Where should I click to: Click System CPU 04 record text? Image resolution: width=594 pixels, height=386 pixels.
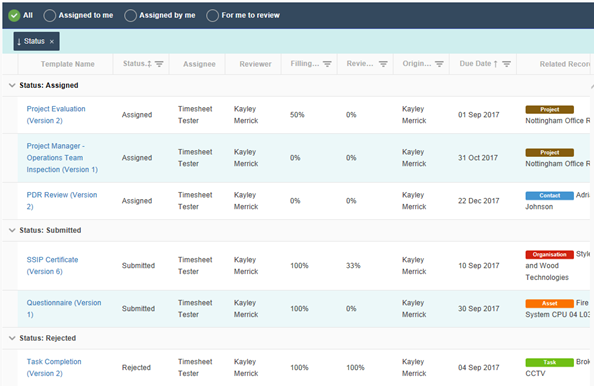[x=558, y=315]
